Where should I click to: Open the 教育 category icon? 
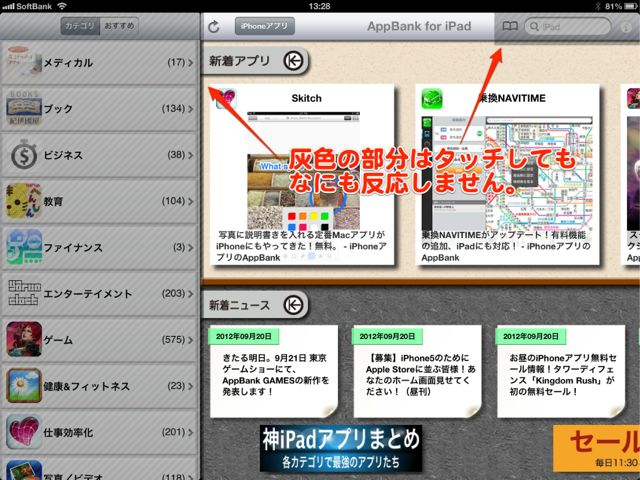tap(24, 200)
